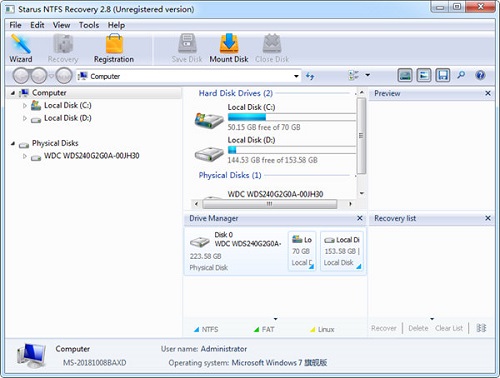Collapse the Computer tree node
This screenshot has width=500, height=378.
tap(13, 93)
